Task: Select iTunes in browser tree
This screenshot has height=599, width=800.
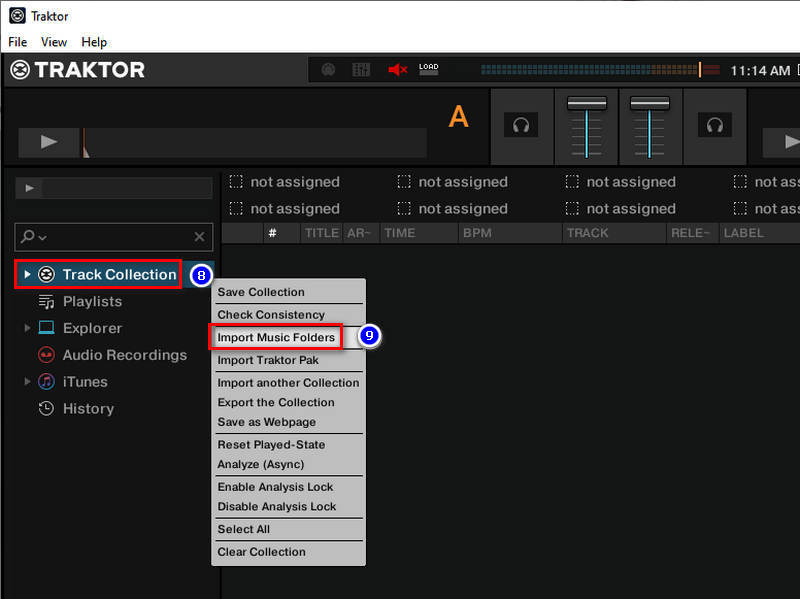Action: [x=85, y=382]
